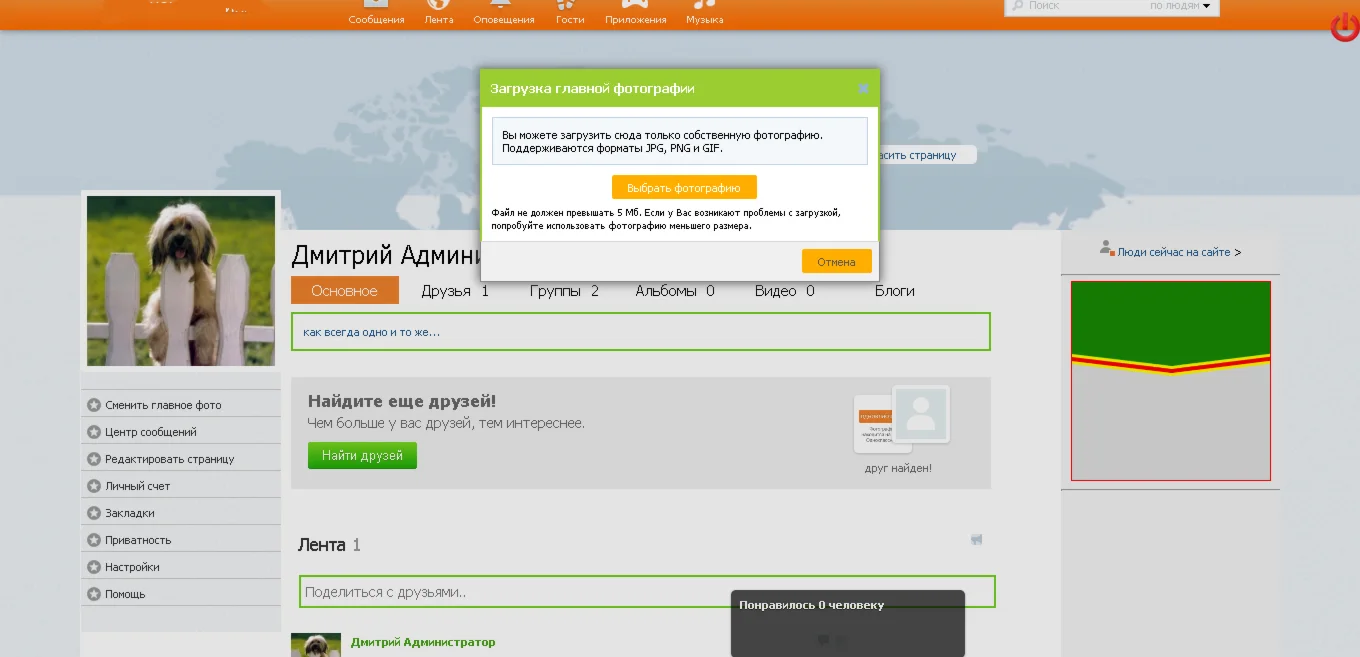Click person icon next to Люди сейчас на сайте
The width and height of the screenshot is (1360, 657).
point(1106,247)
